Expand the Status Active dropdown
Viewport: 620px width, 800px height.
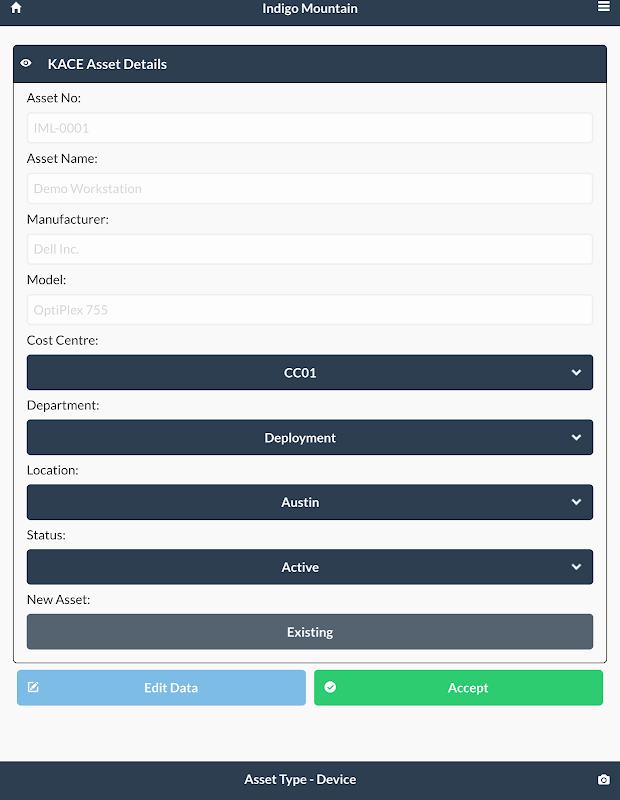coord(309,567)
